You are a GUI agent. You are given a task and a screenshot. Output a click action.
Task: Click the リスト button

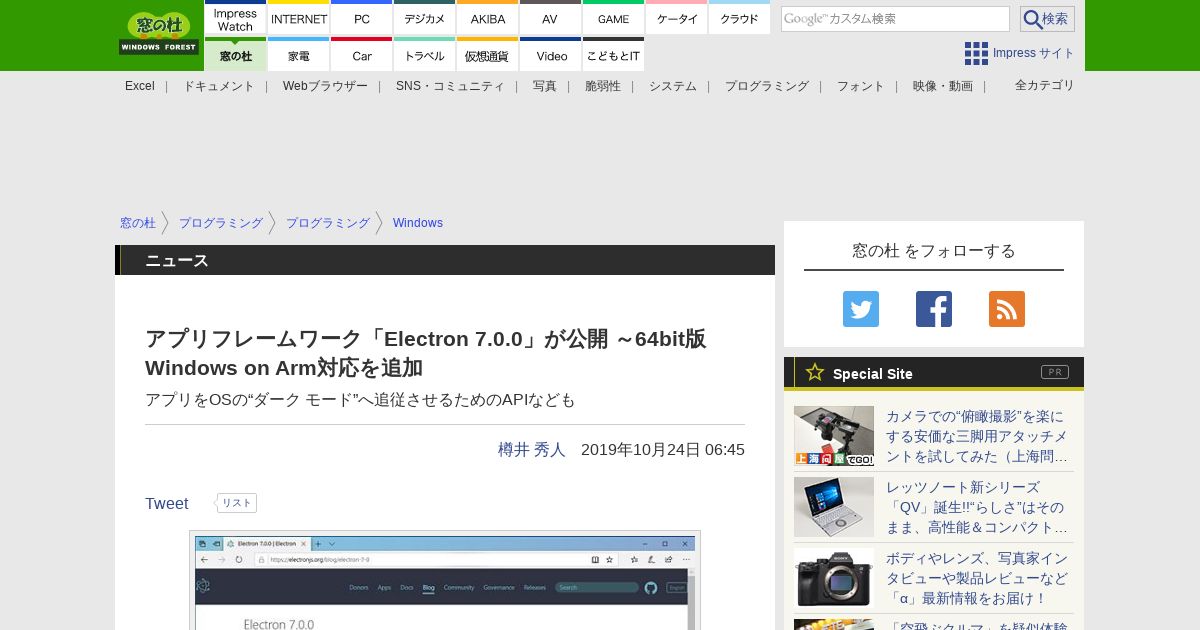pyautogui.click(x=237, y=503)
